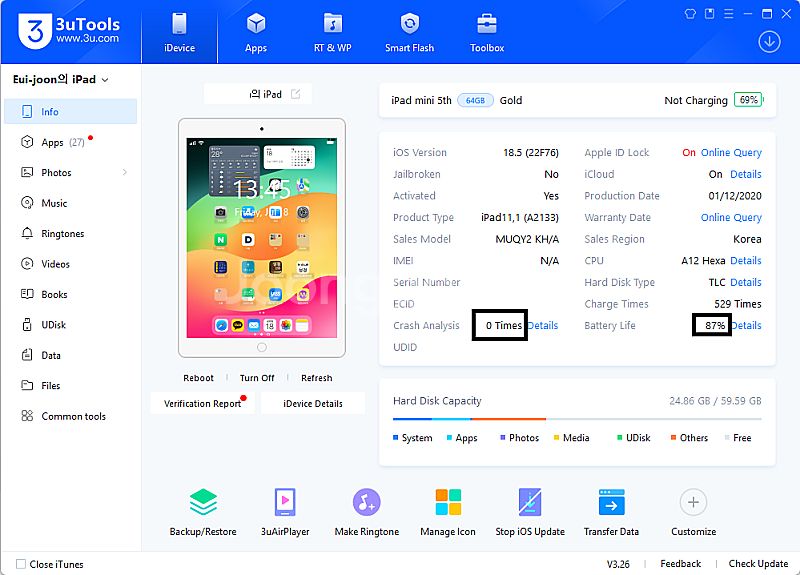Click Apple ID Lock Online Query link
Screen dimensions: 800x575
coord(731,153)
